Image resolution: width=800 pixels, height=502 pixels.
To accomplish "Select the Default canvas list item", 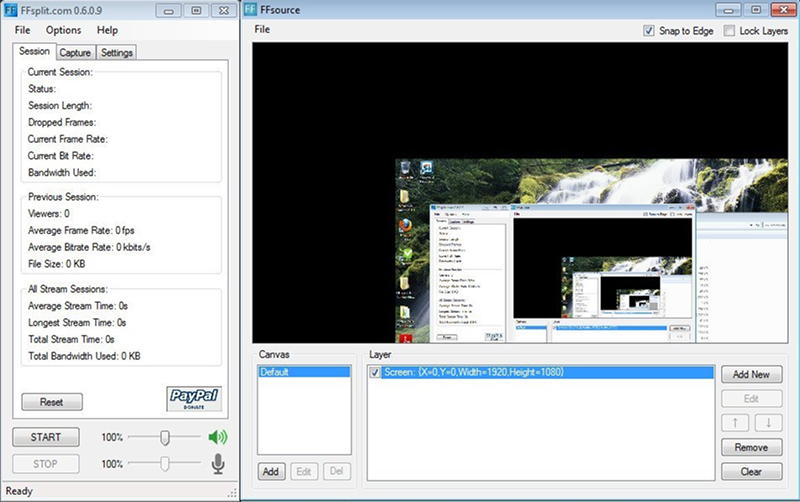I will click(x=304, y=372).
